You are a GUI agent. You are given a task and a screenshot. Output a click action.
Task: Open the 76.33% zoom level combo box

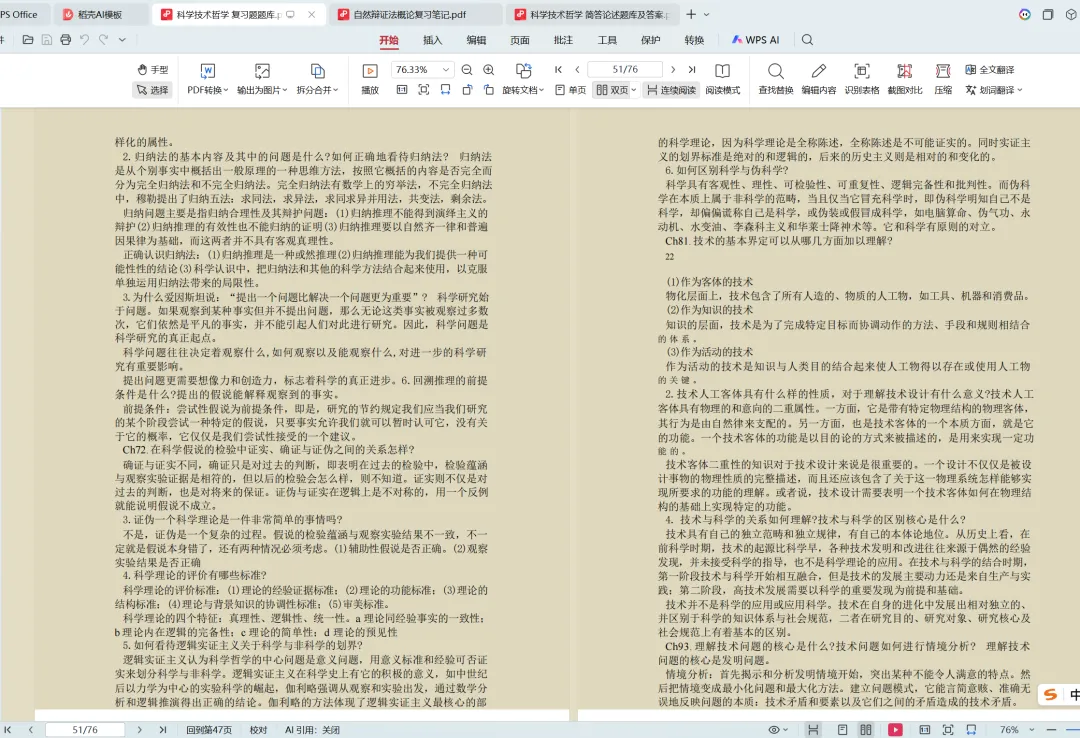point(422,70)
